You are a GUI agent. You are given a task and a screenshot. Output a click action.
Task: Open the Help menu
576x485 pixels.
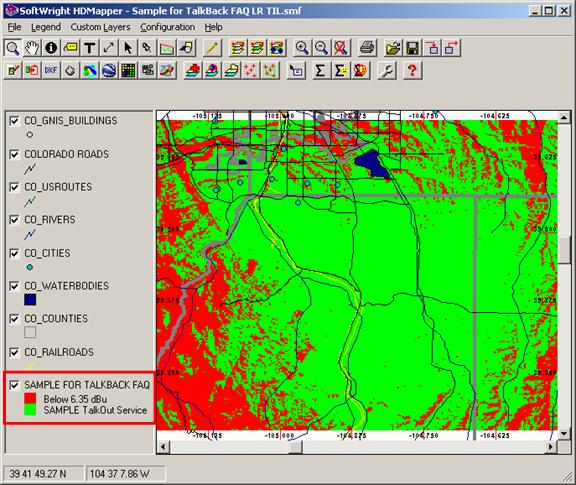[x=213, y=27]
